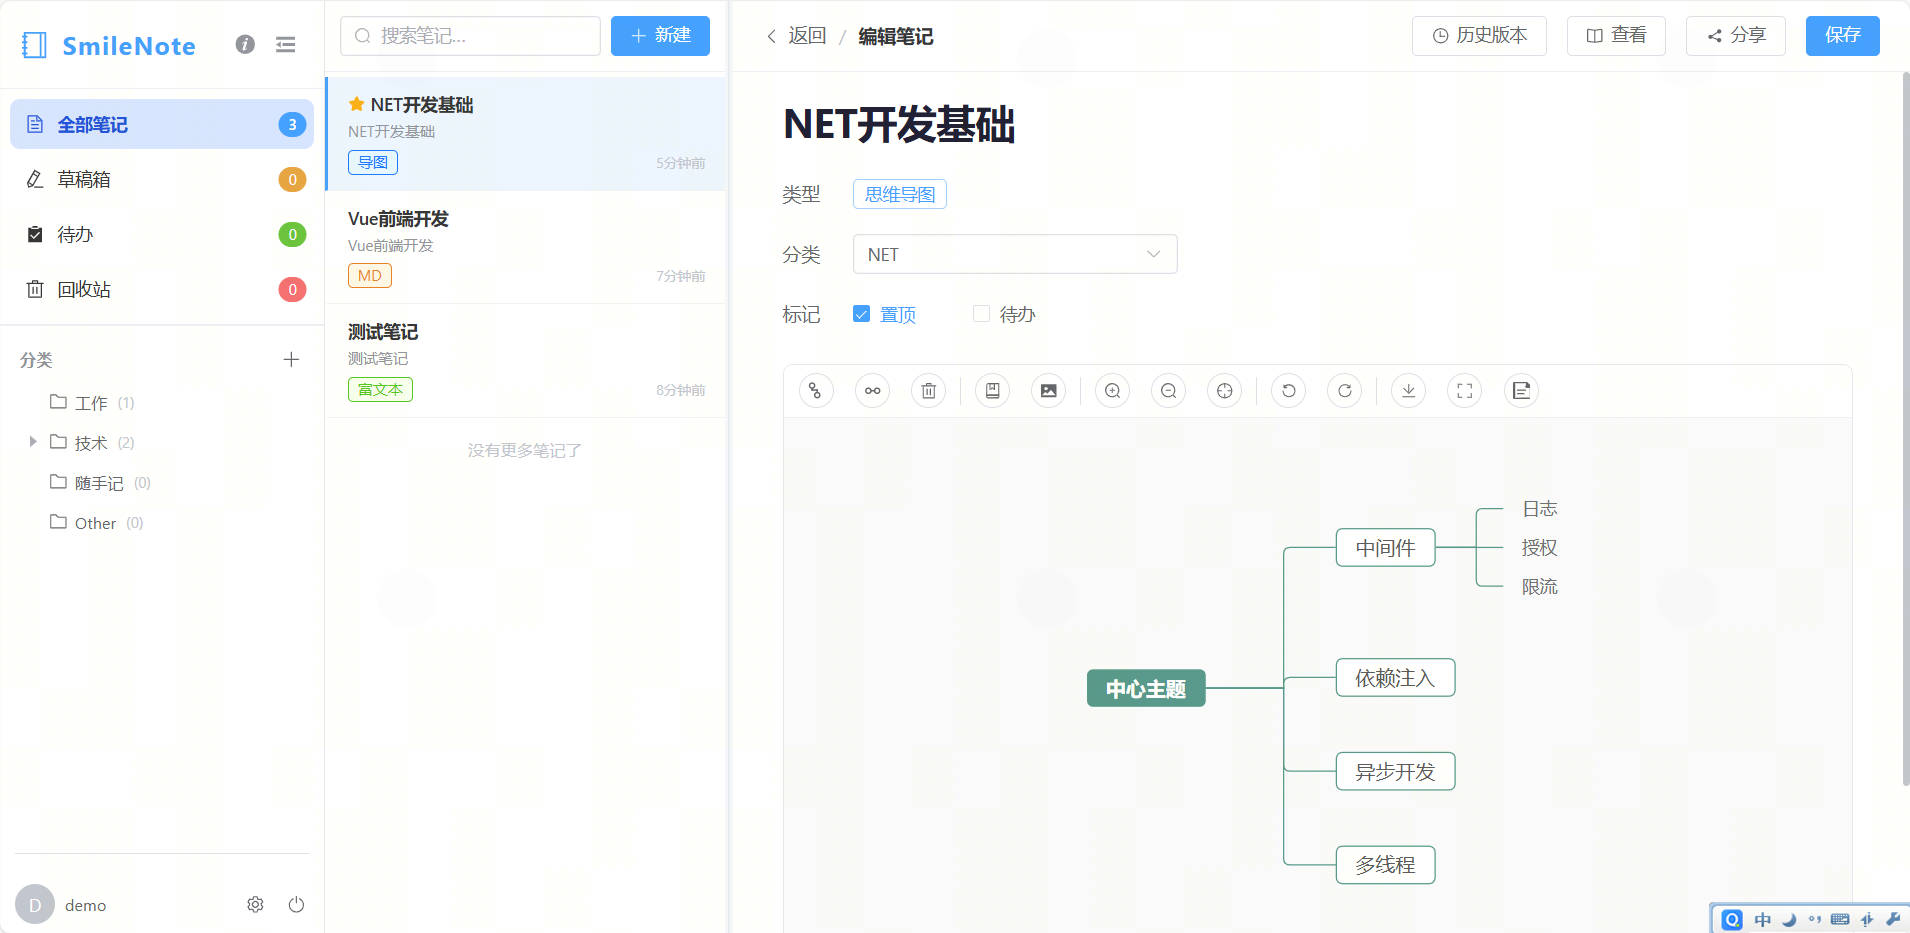Open the info icon beside SmileNote logo
Screen dimensions: 1910x933
pos(245,44)
